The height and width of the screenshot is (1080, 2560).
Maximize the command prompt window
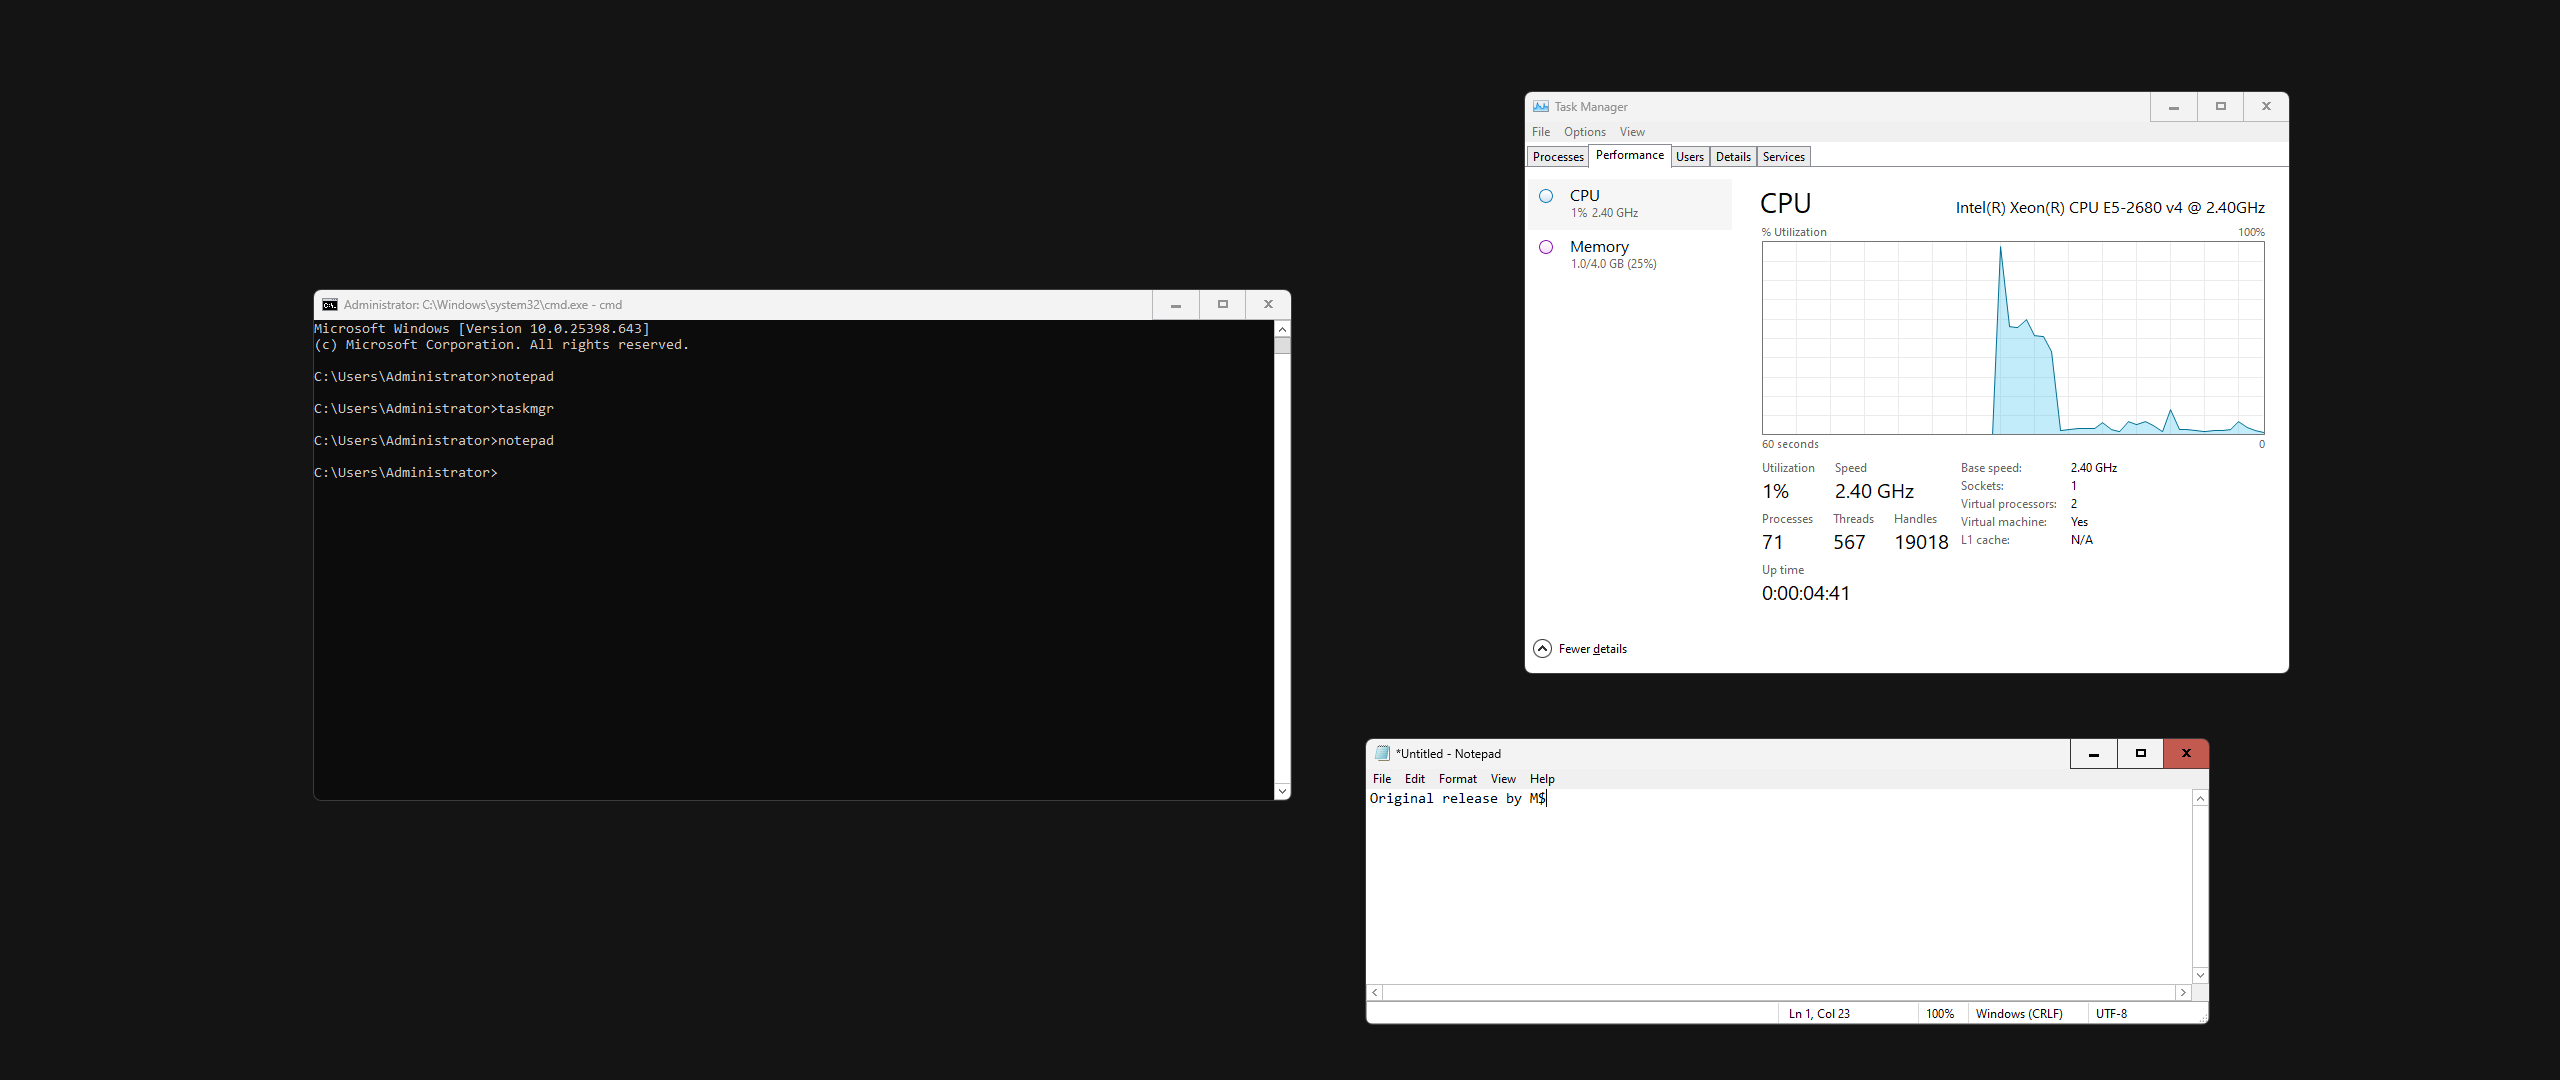(x=1222, y=305)
